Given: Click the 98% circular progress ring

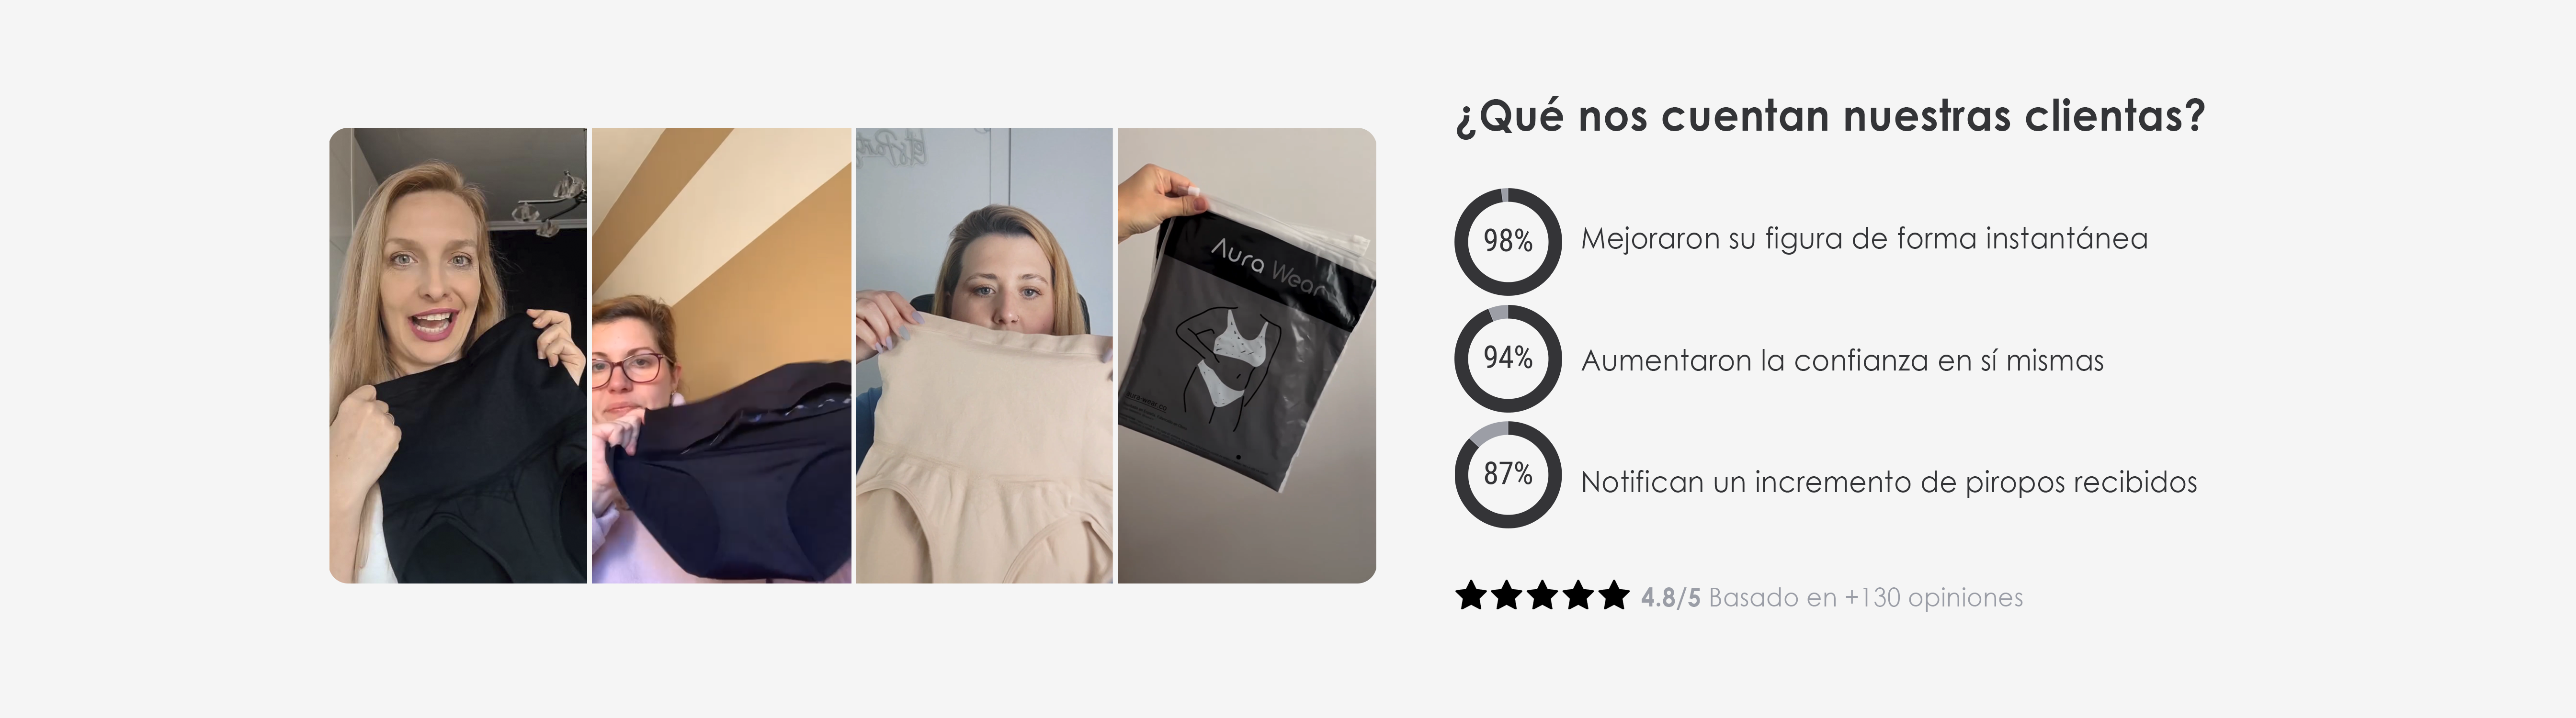Looking at the screenshot, I should (x=1507, y=241).
